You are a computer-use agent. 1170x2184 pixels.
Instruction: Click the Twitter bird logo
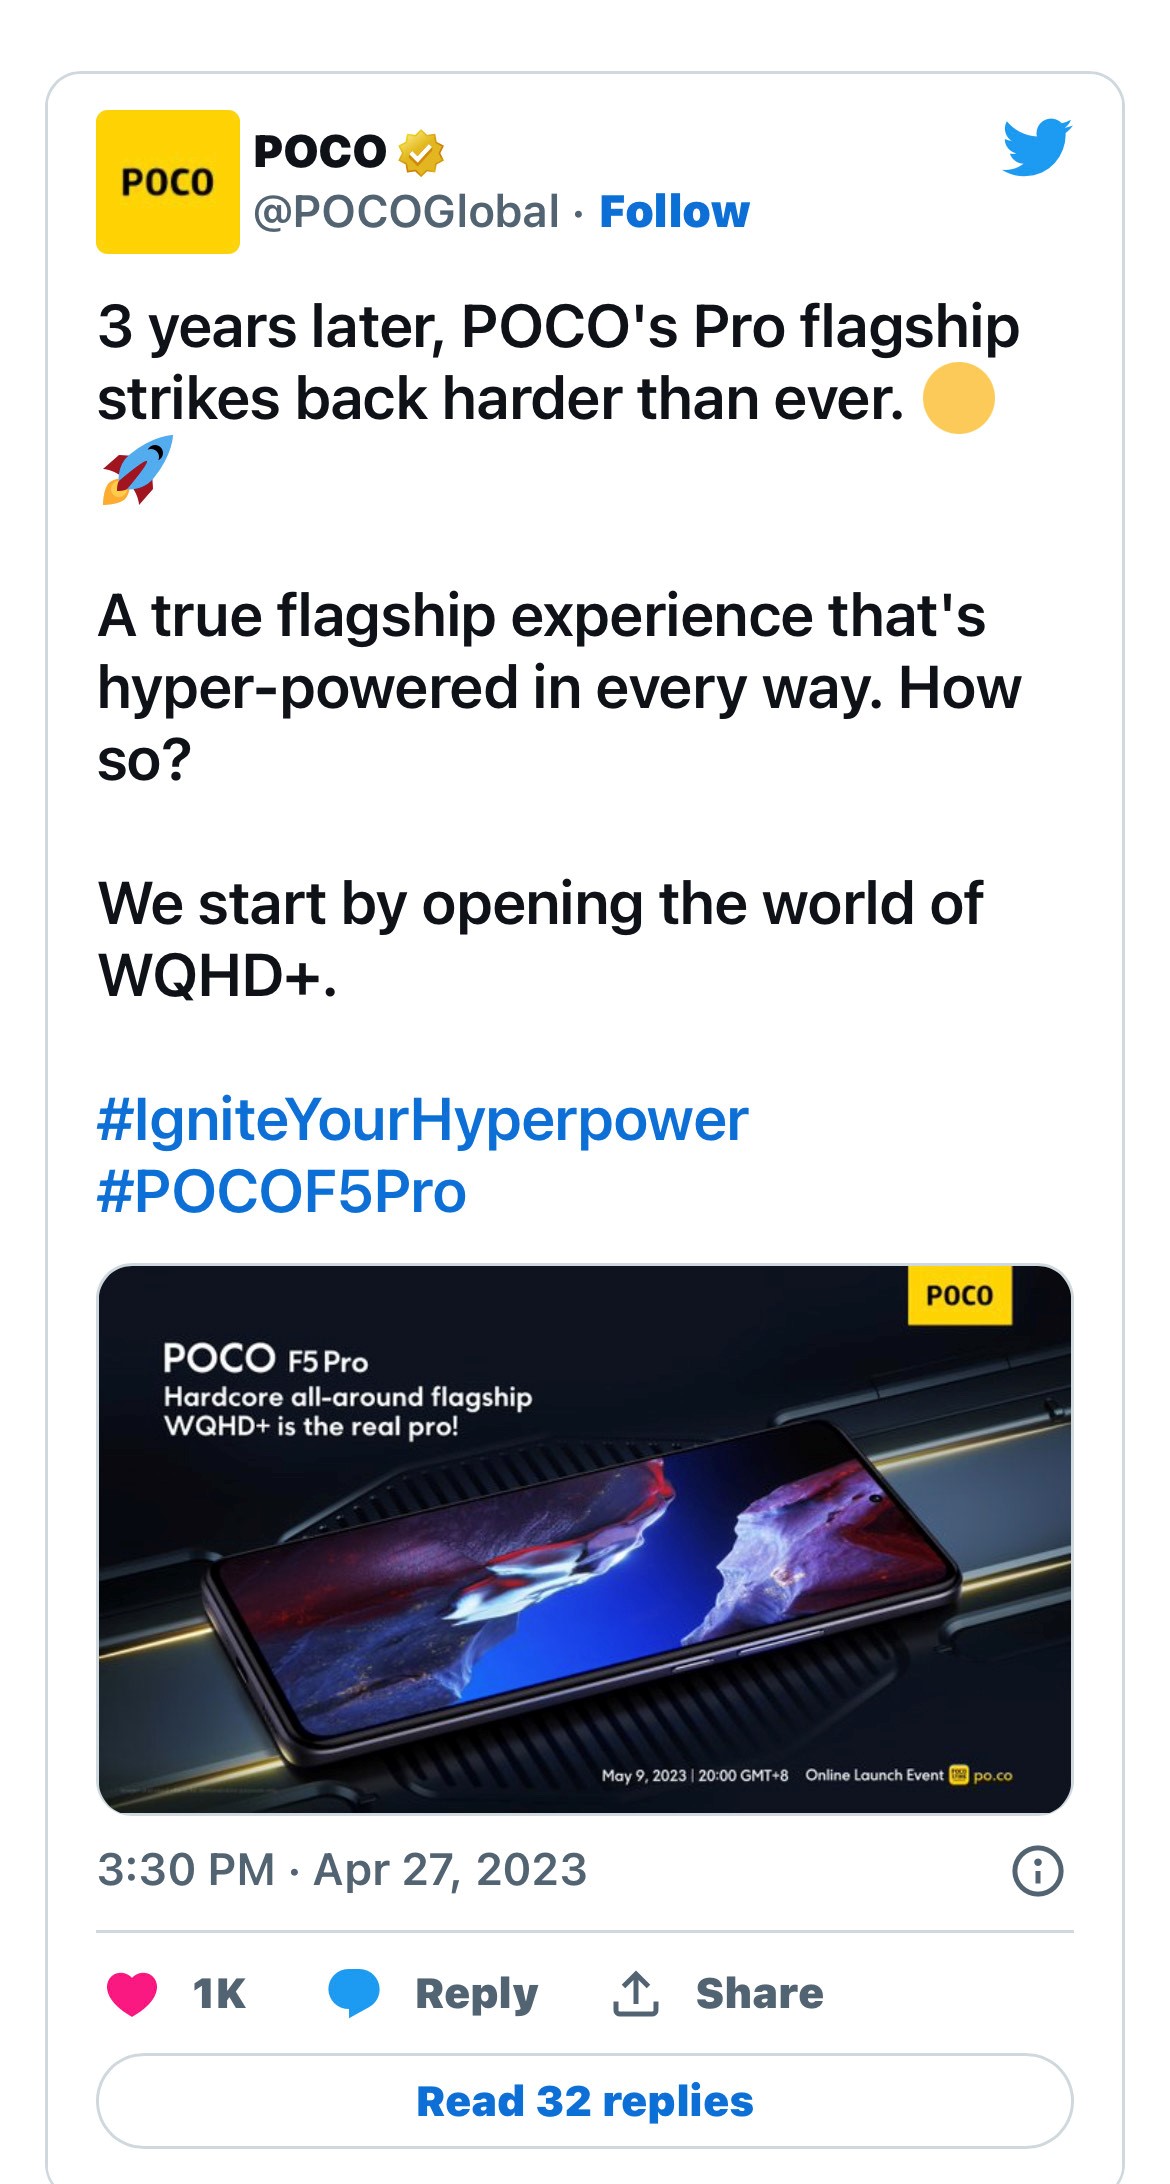pyautogui.click(x=1037, y=147)
